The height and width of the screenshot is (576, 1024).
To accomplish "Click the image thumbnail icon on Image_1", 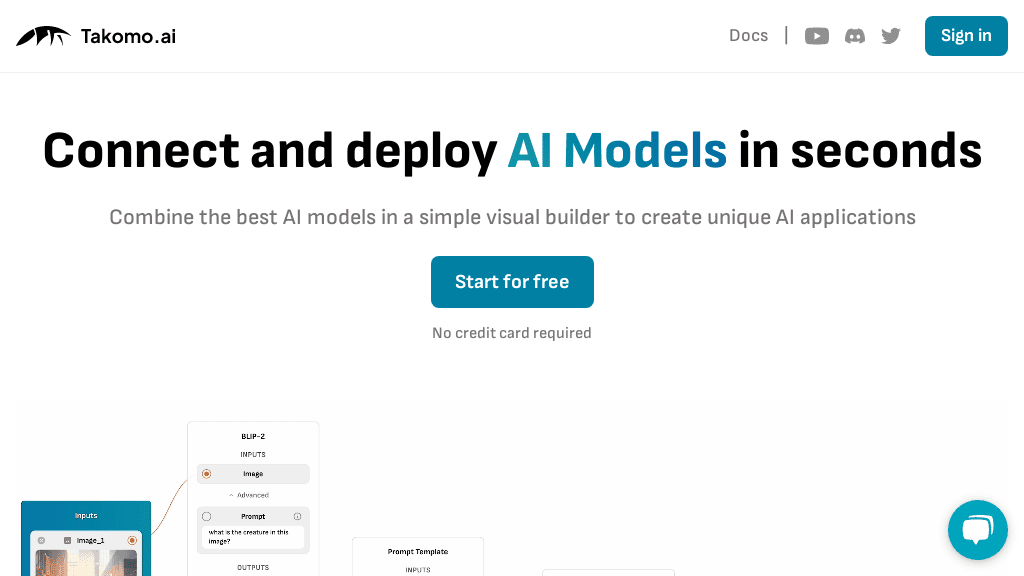I will click(x=66, y=541).
